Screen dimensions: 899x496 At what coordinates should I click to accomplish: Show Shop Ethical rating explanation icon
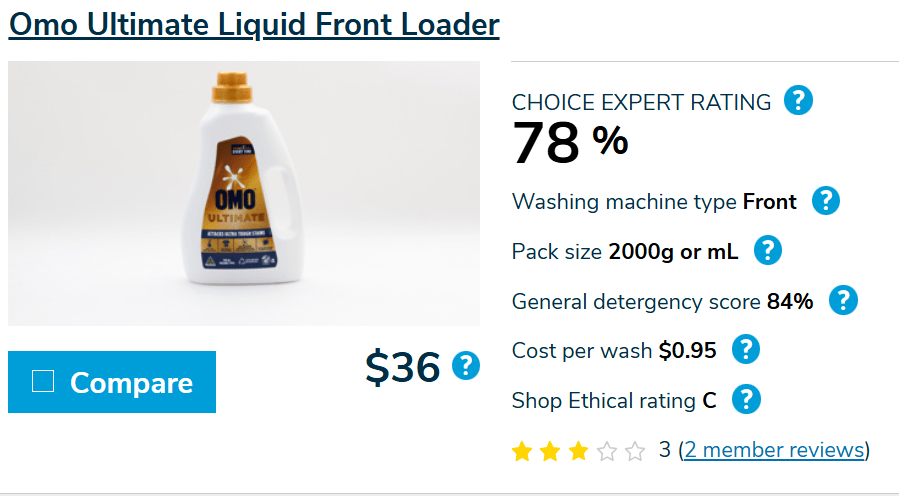746,400
